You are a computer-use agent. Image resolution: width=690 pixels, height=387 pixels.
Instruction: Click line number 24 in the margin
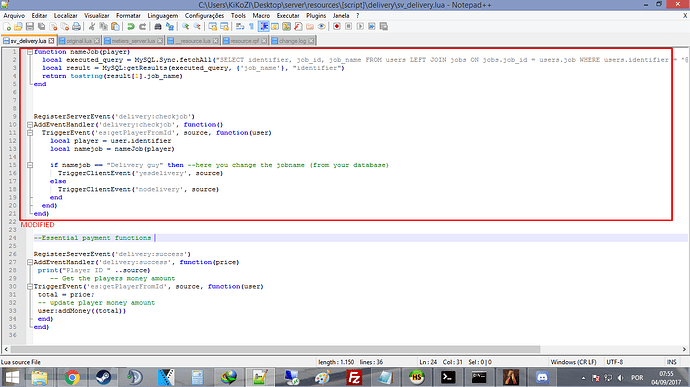tap(12, 238)
